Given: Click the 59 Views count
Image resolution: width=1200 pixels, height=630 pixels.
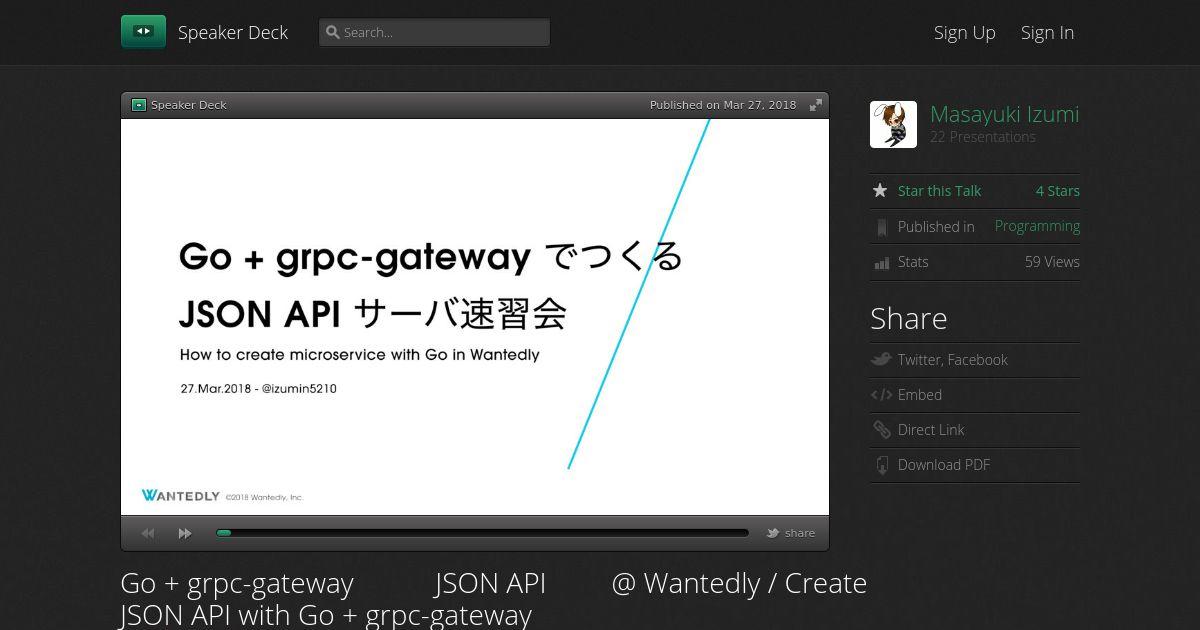Looking at the screenshot, I should pyautogui.click(x=1052, y=262).
